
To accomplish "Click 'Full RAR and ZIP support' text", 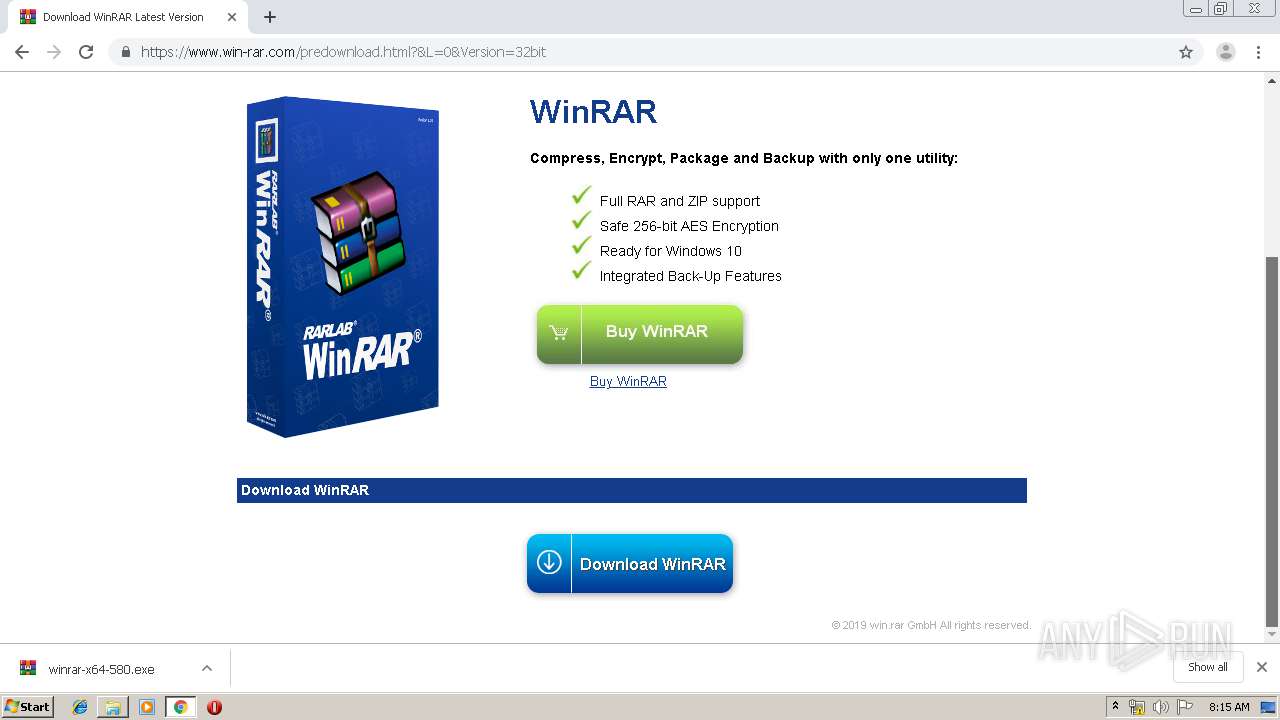I will point(680,201).
